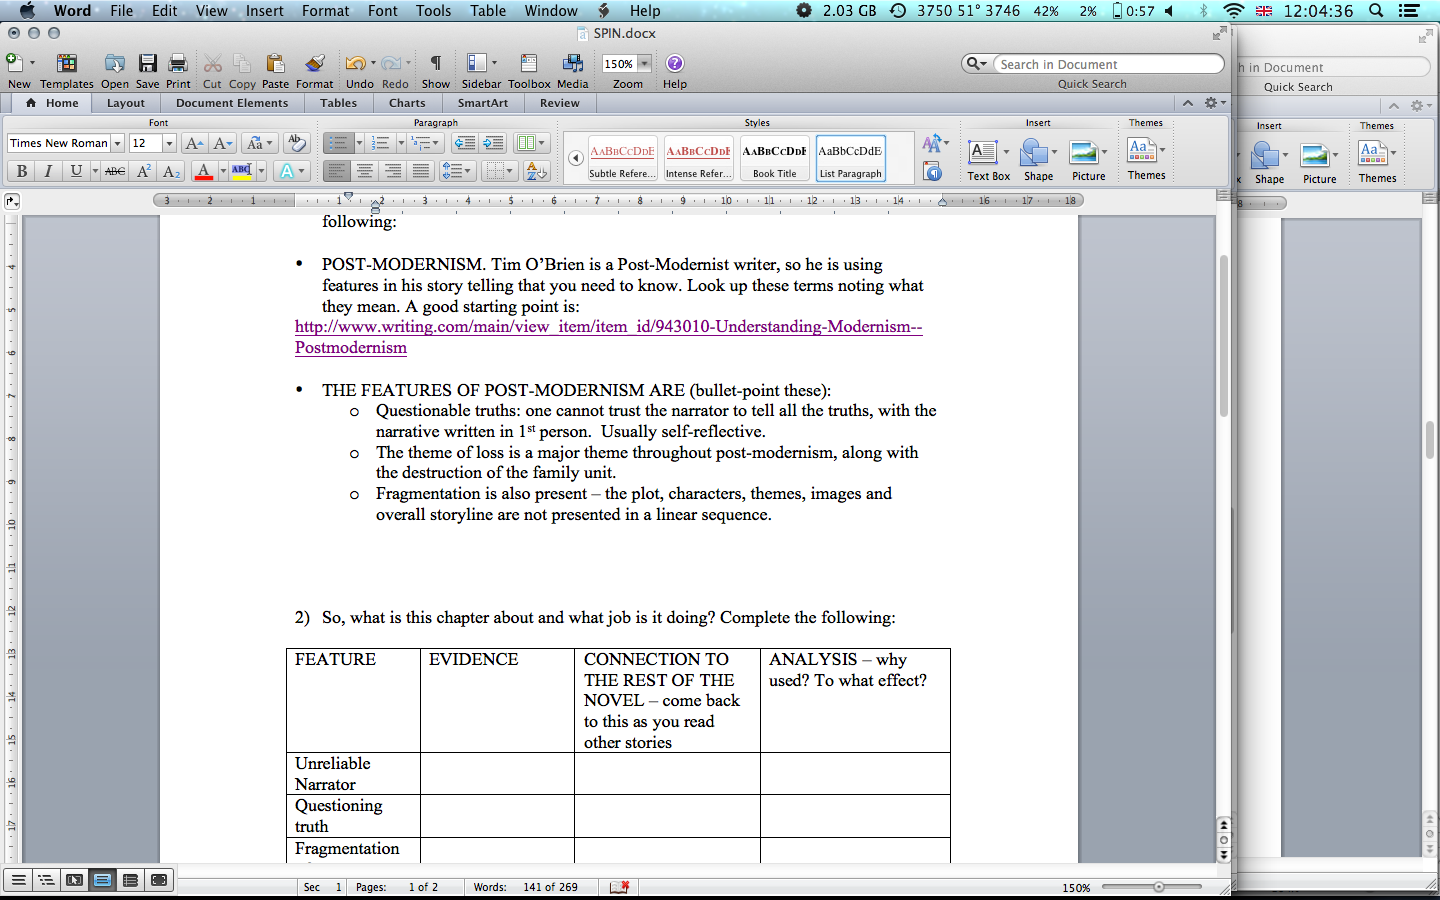1440x900 pixels.
Task: Collapse the ribbon with the chevron
Action: click(x=1187, y=103)
